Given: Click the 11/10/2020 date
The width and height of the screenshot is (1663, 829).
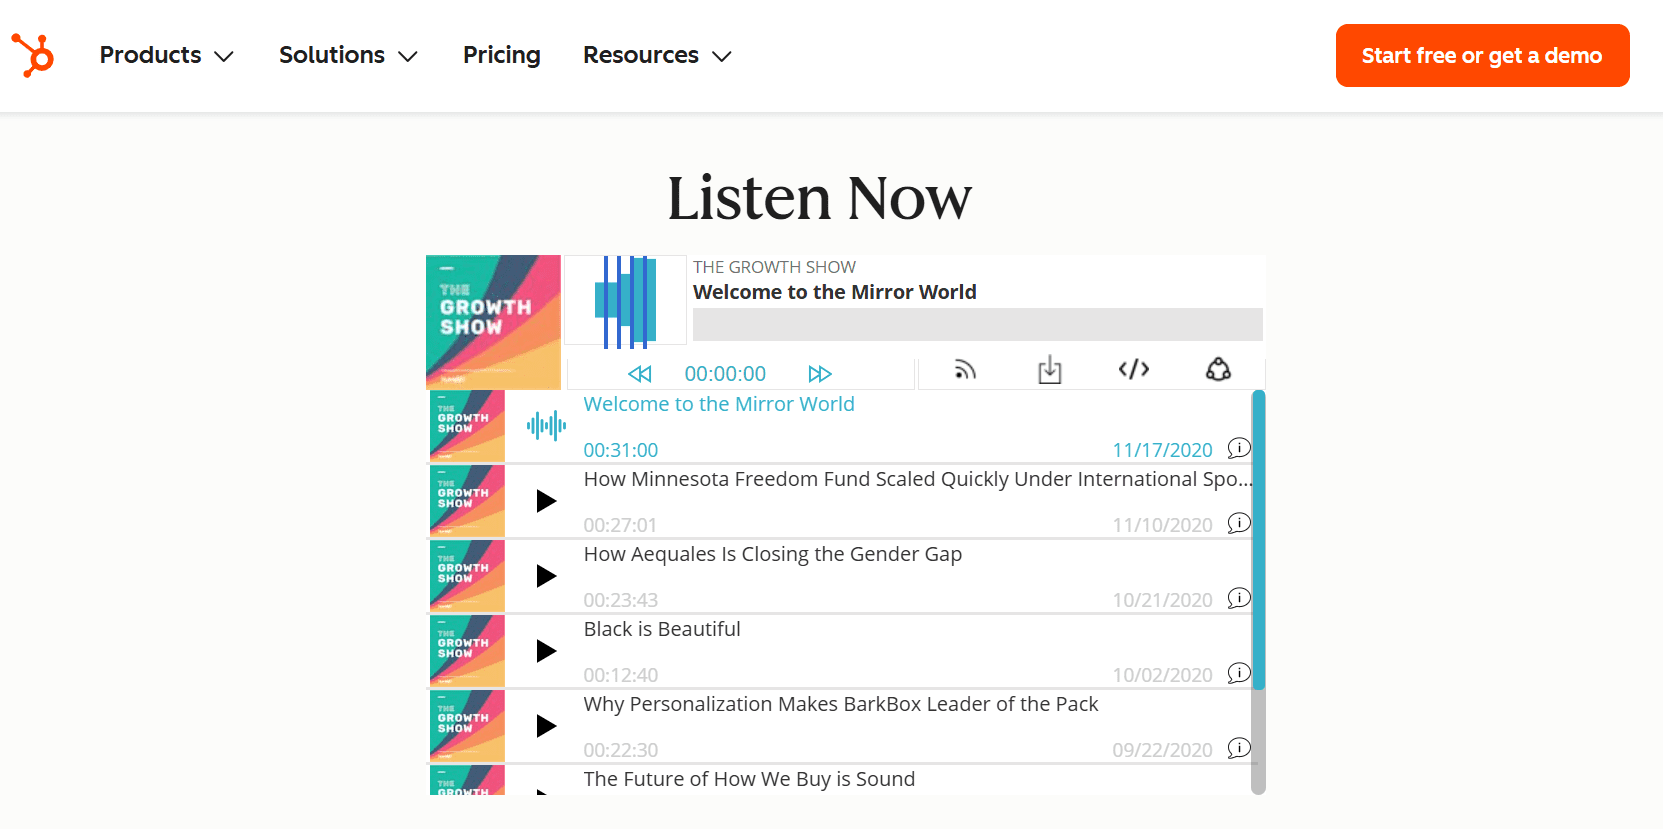Looking at the screenshot, I should [x=1162, y=525].
